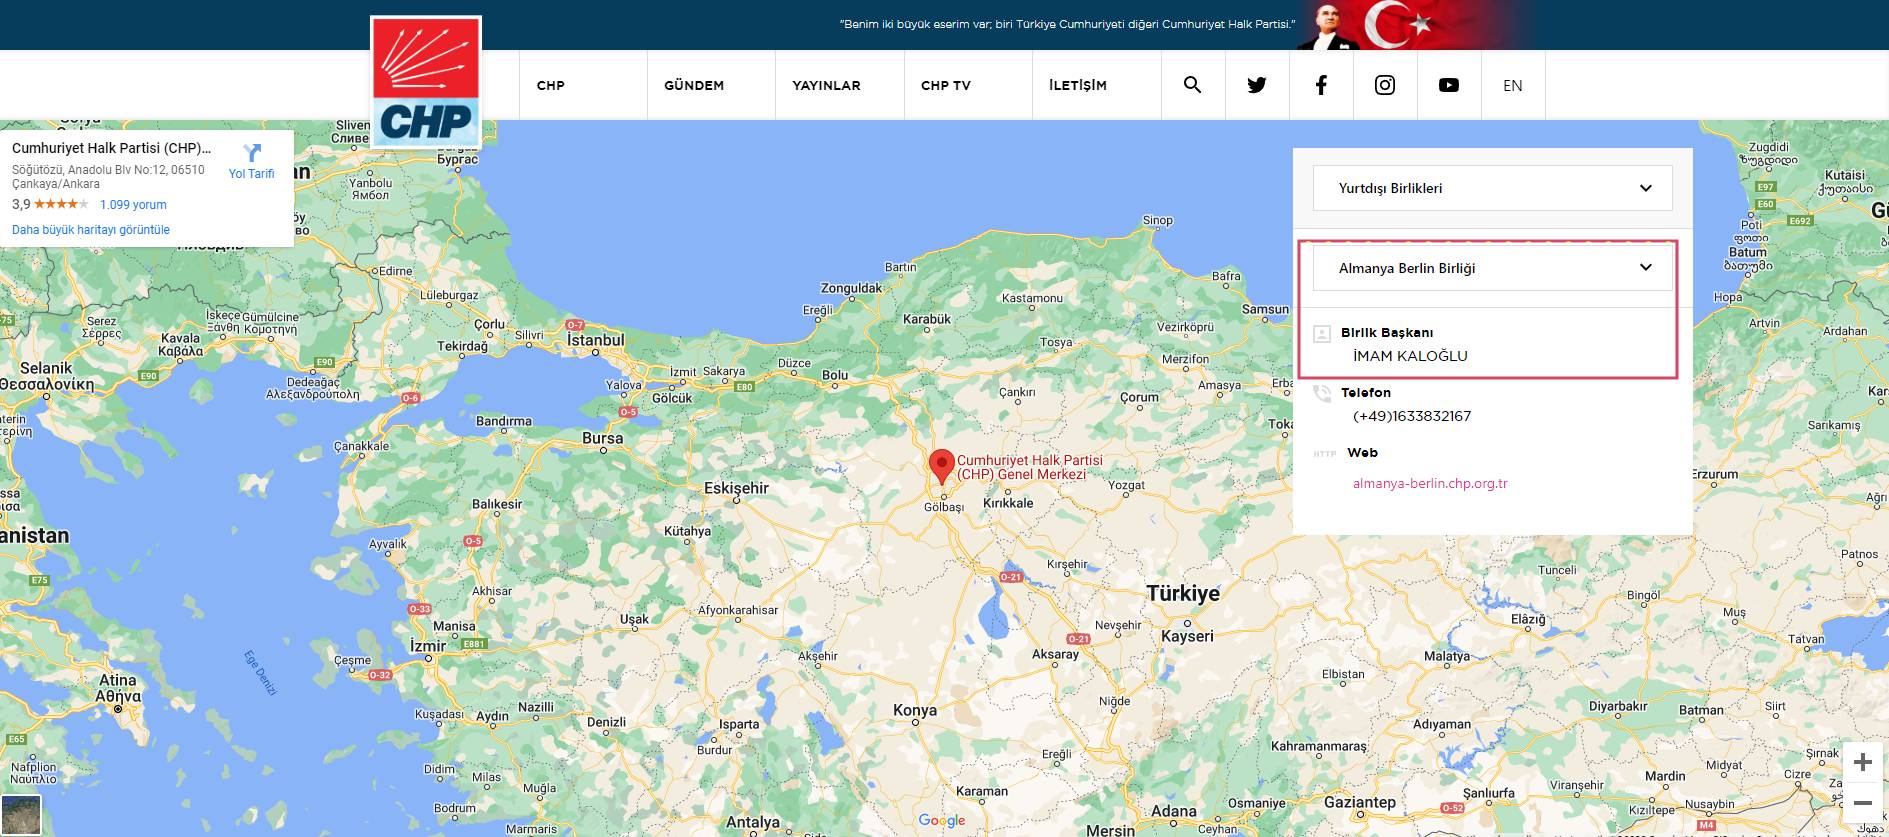Open the Yurtdışı Birlikleri dropdown

[x=1492, y=188]
